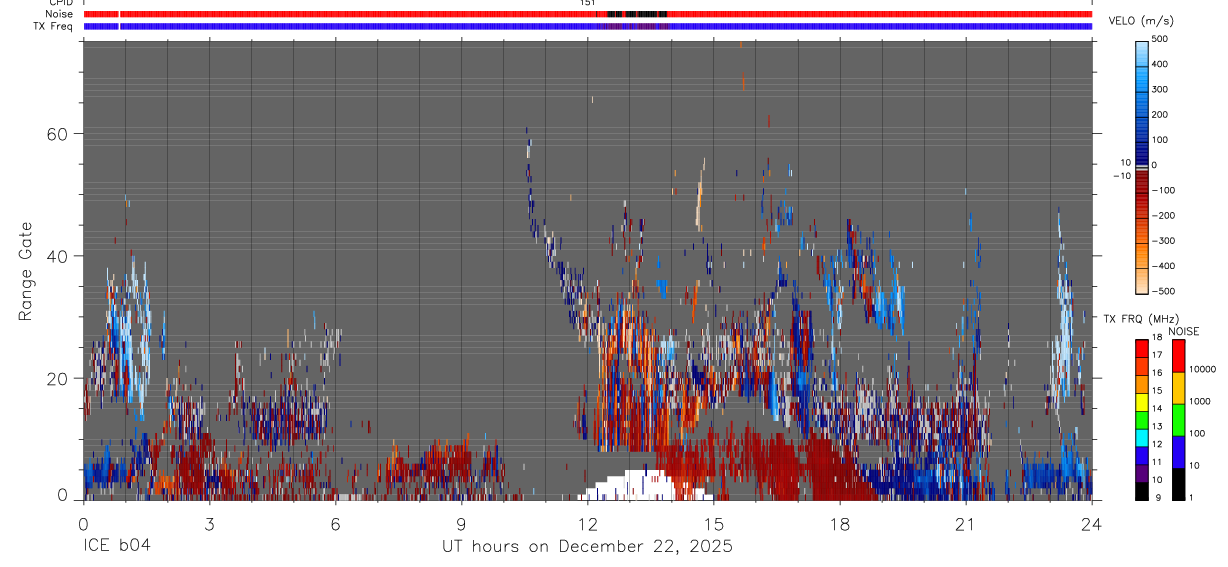Pick the purple TX FRQ legend swatch
The height and width of the screenshot is (567, 1228).
(1142, 472)
